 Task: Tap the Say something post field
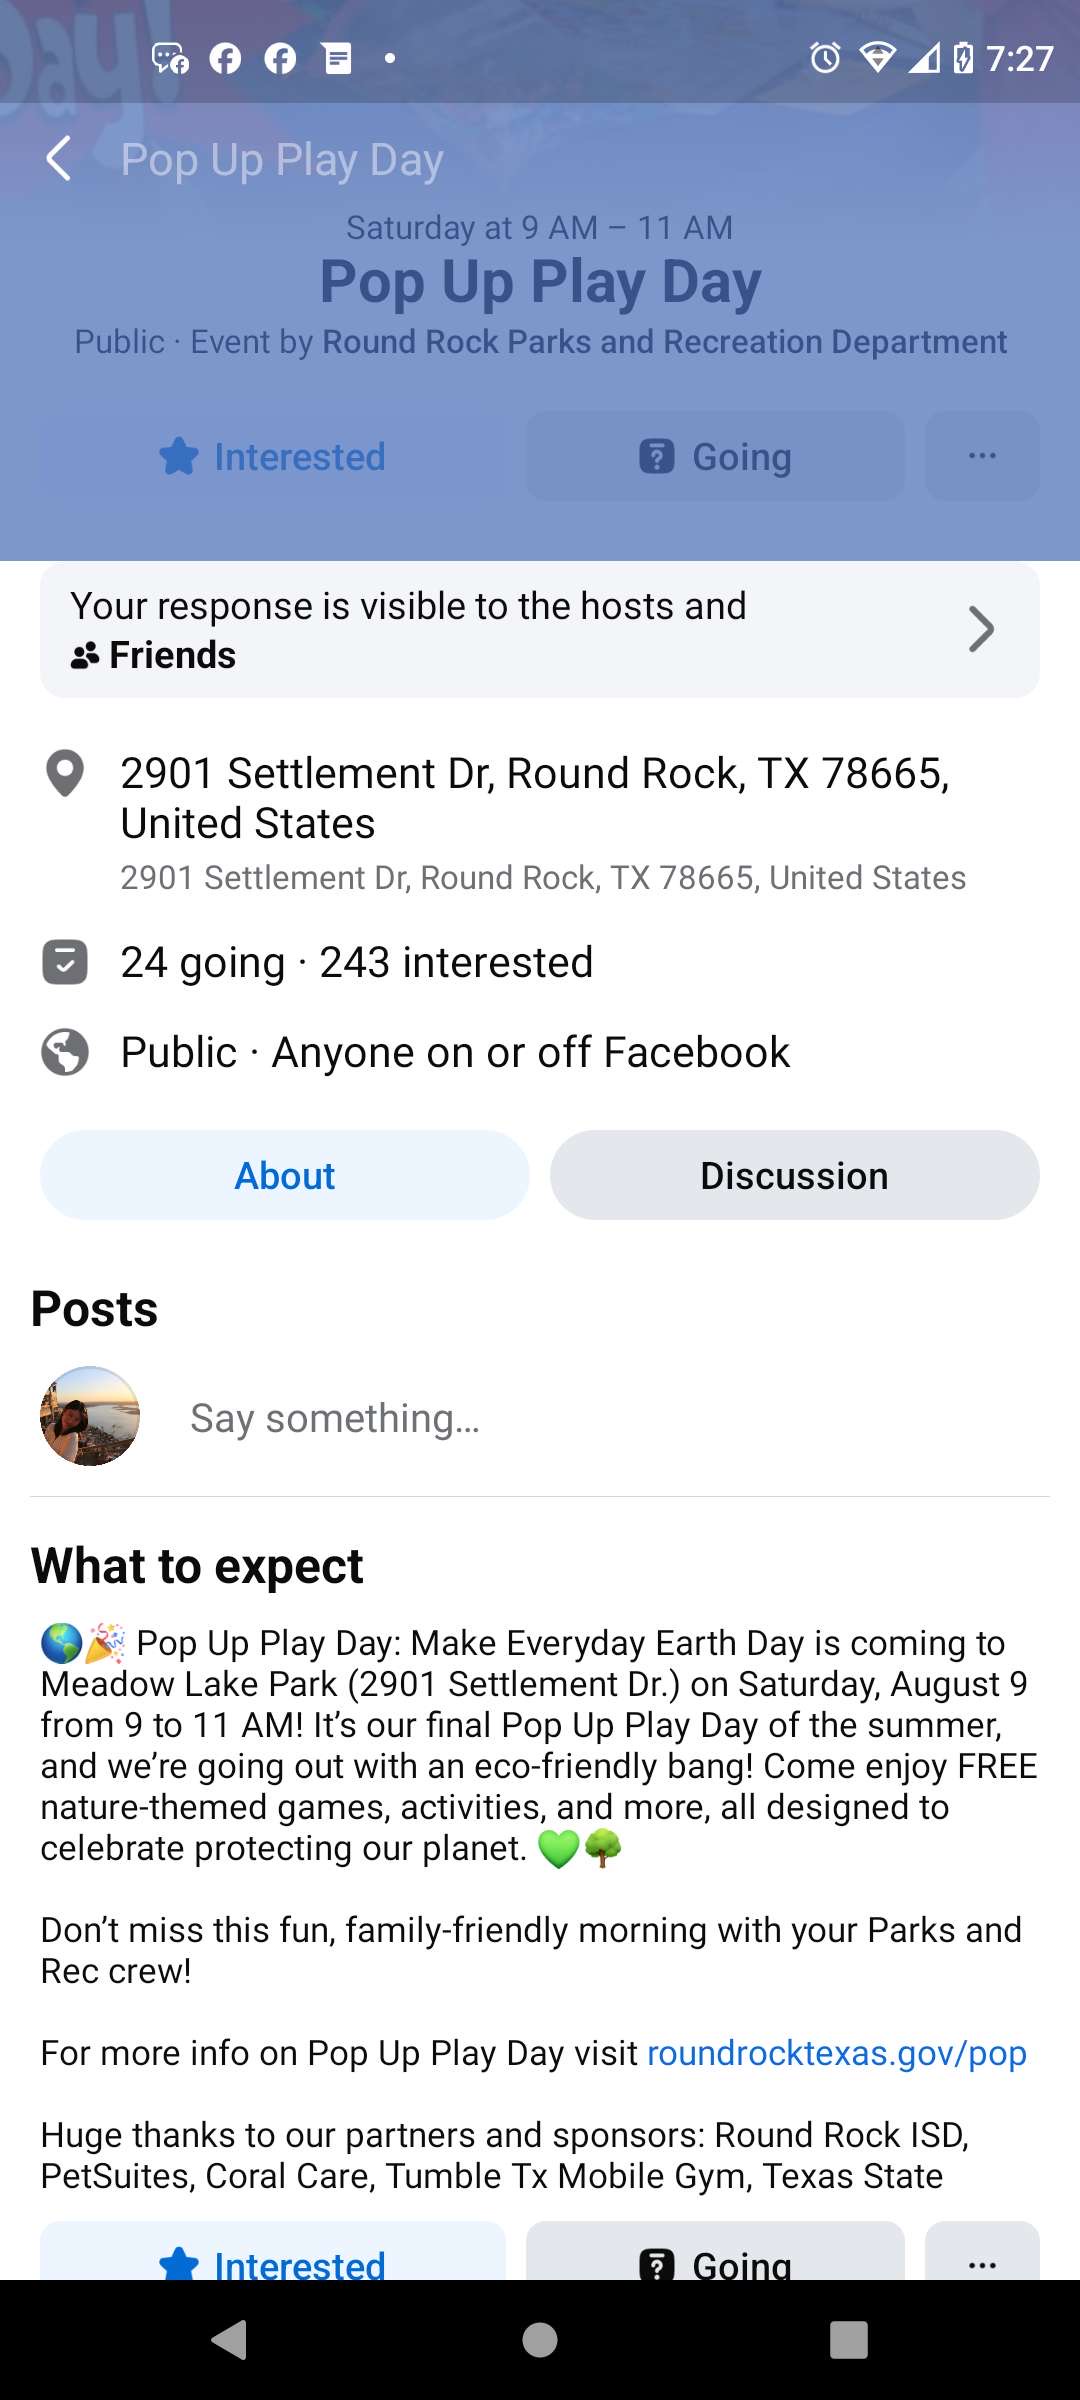tap(336, 1418)
